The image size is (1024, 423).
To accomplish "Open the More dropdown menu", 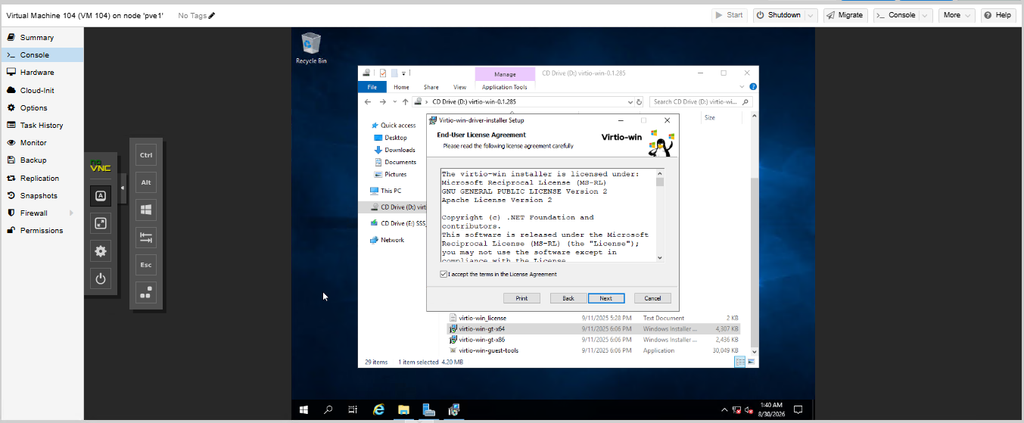I will 957,15.
